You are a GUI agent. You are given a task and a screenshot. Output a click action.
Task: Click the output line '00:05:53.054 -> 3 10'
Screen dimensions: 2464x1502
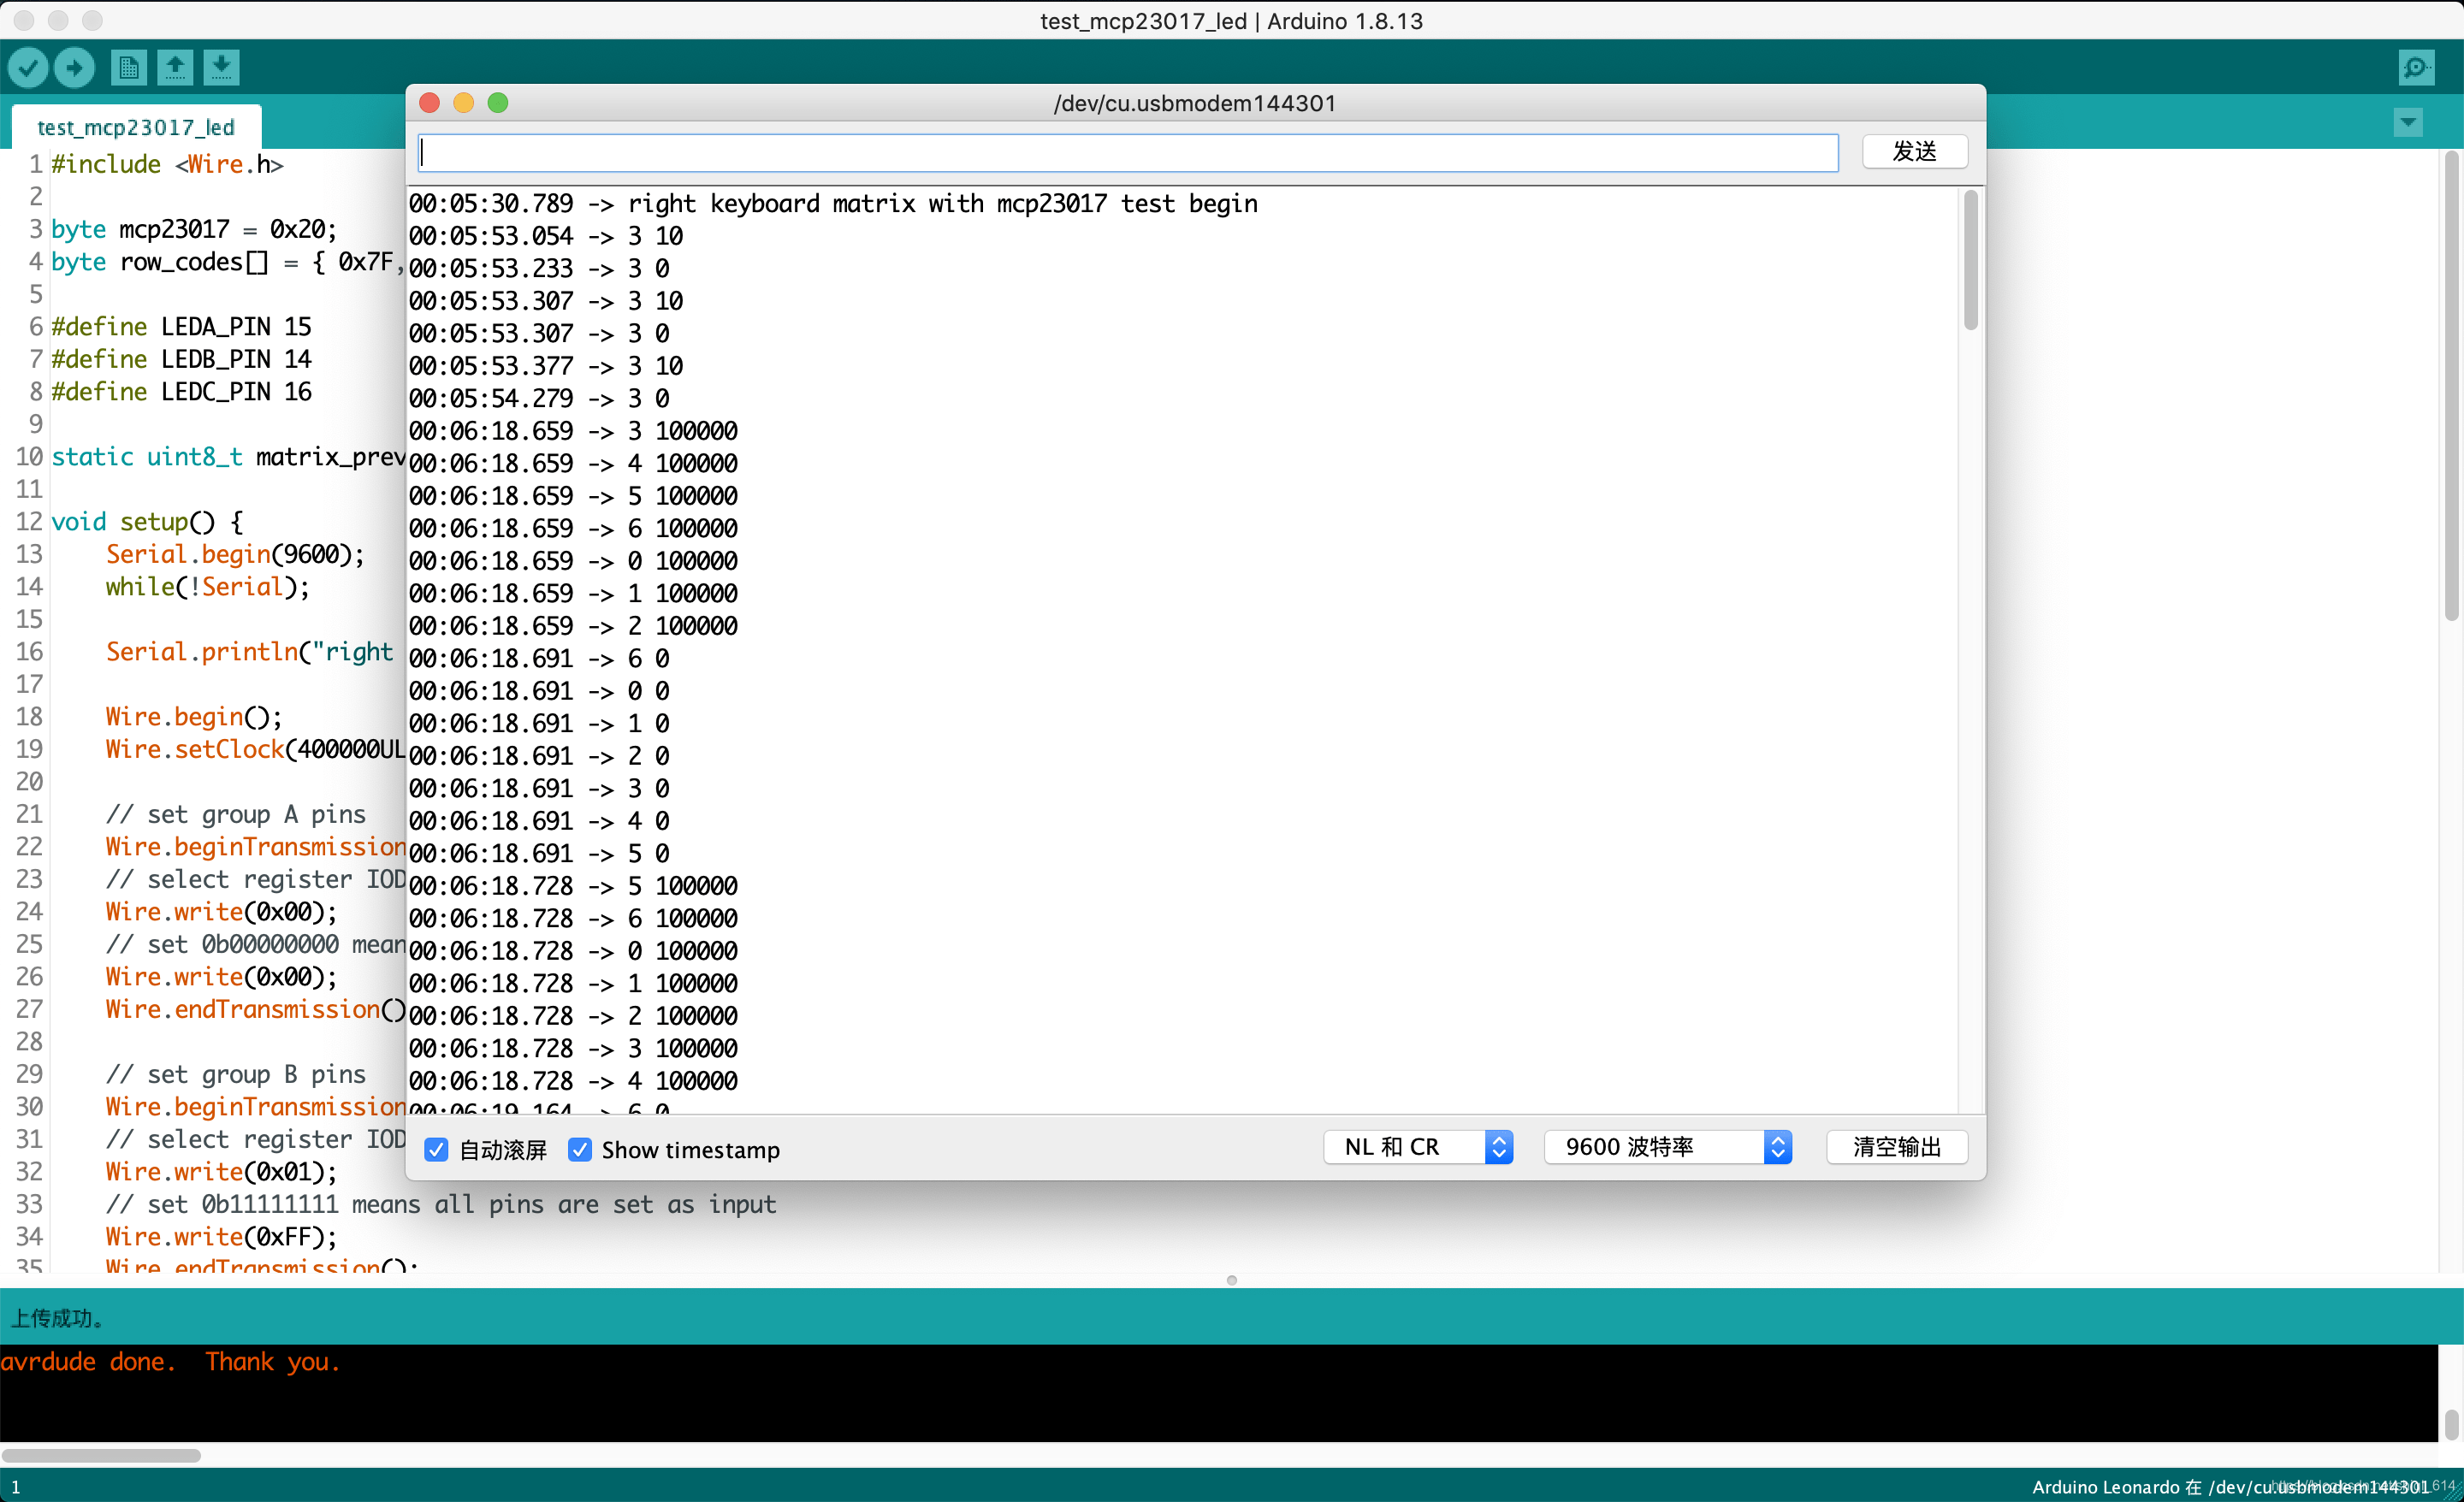(546, 236)
